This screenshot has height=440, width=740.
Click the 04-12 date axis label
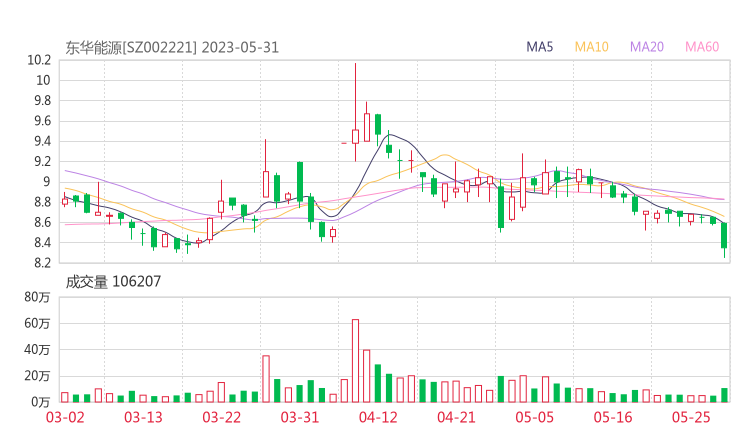pos(378,417)
